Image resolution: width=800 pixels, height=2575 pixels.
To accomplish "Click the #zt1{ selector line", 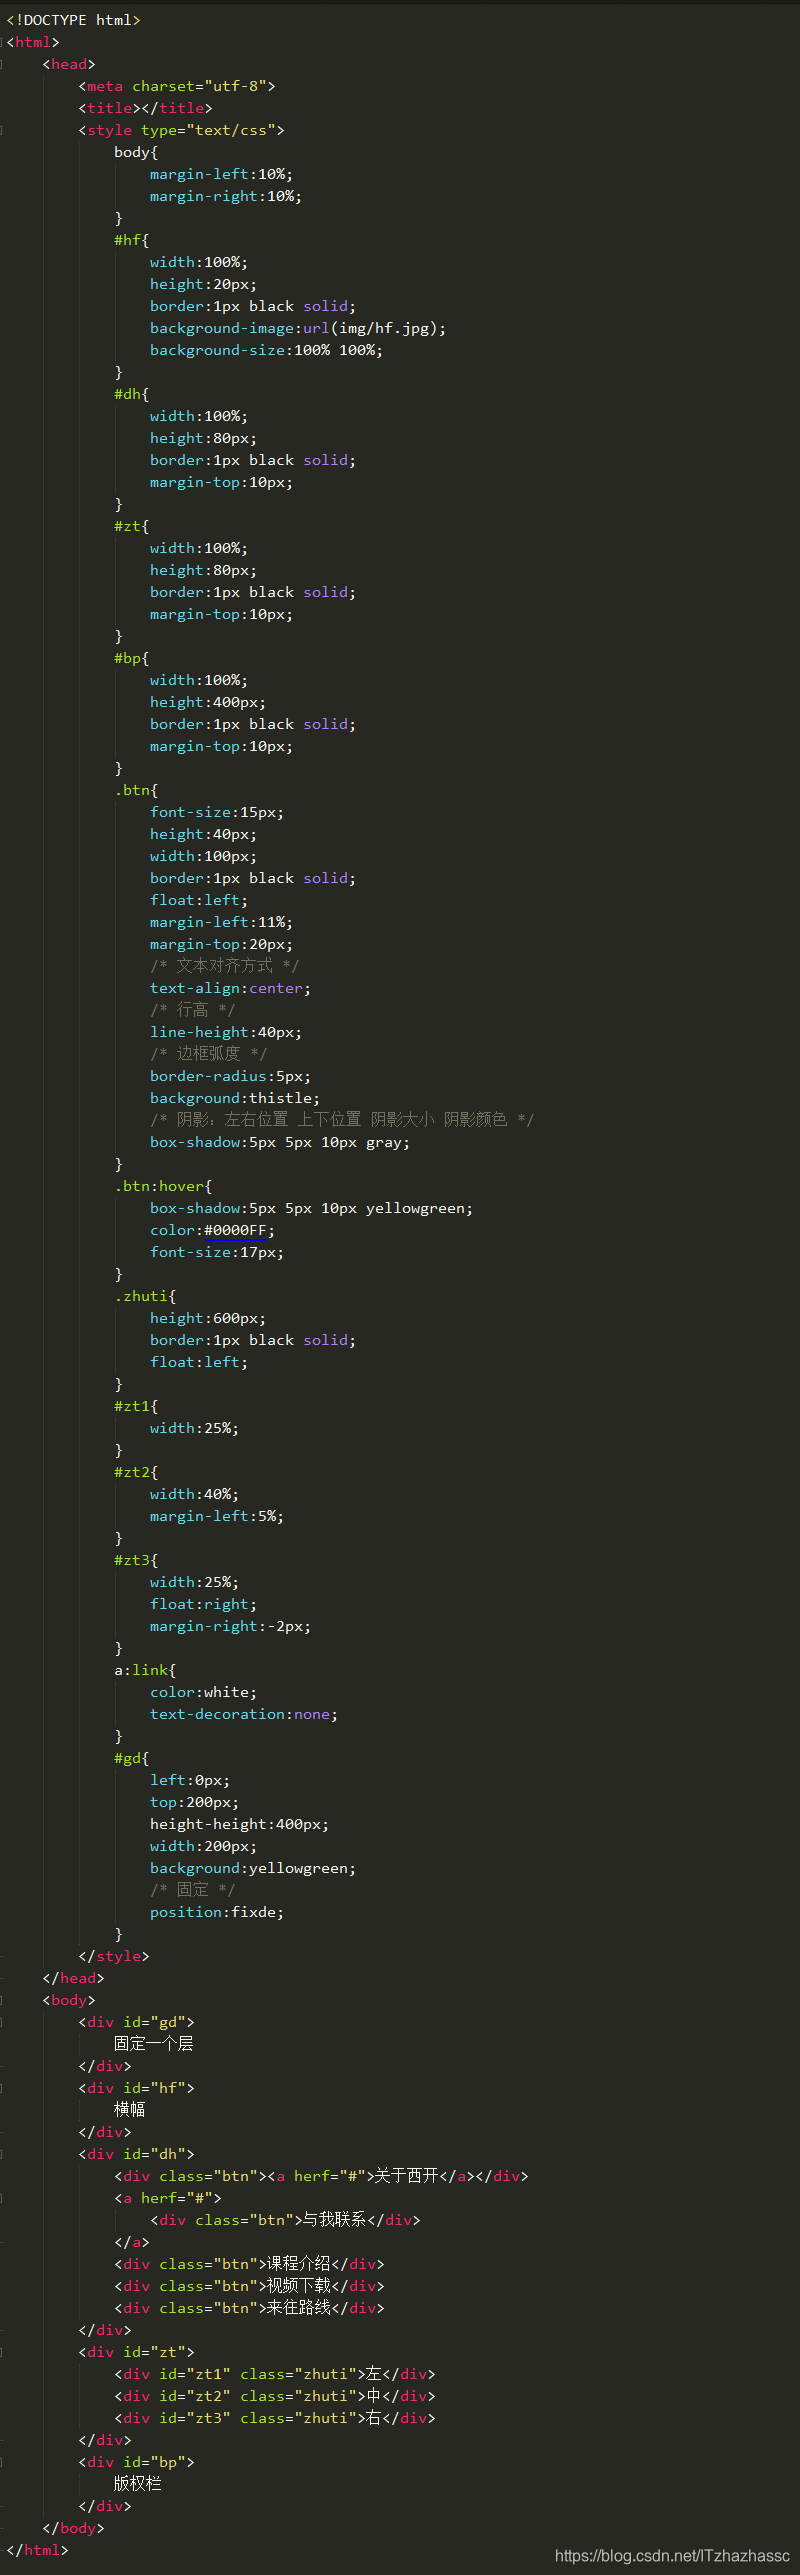I will (x=136, y=1406).
